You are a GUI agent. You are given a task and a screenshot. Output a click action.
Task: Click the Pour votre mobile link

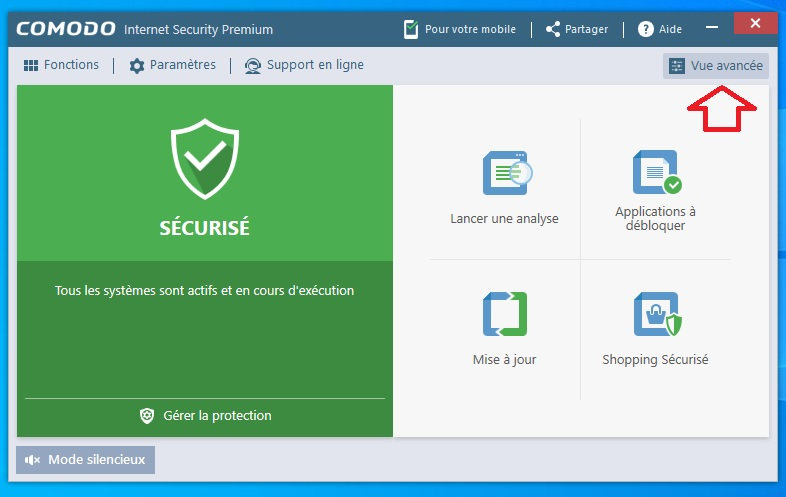460,29
